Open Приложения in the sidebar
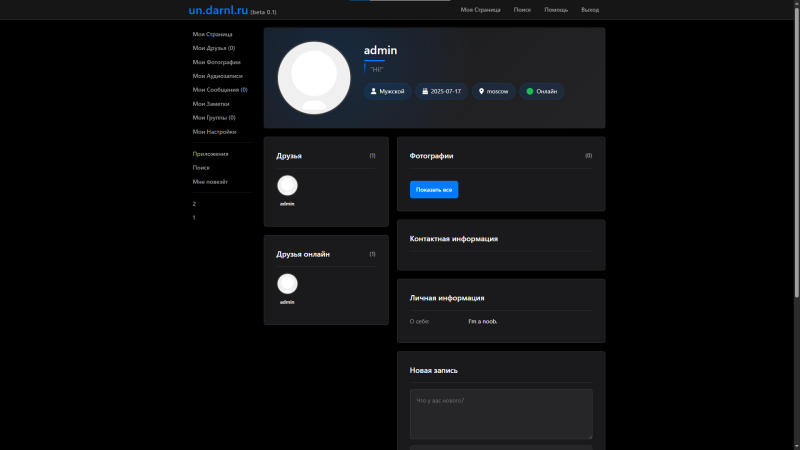The image size is (800, 450). 210,154
